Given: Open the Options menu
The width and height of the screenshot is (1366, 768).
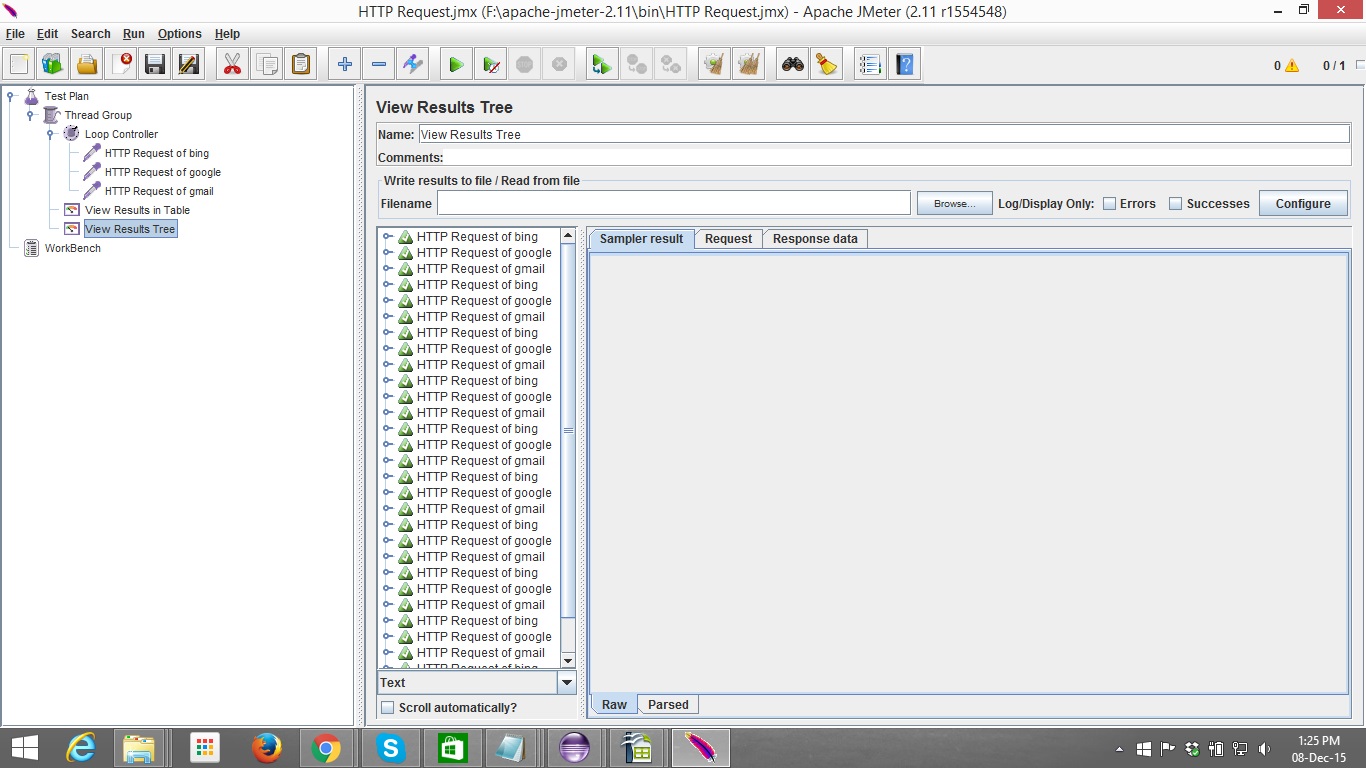Looking at the screenshot, I should (180, 34).
